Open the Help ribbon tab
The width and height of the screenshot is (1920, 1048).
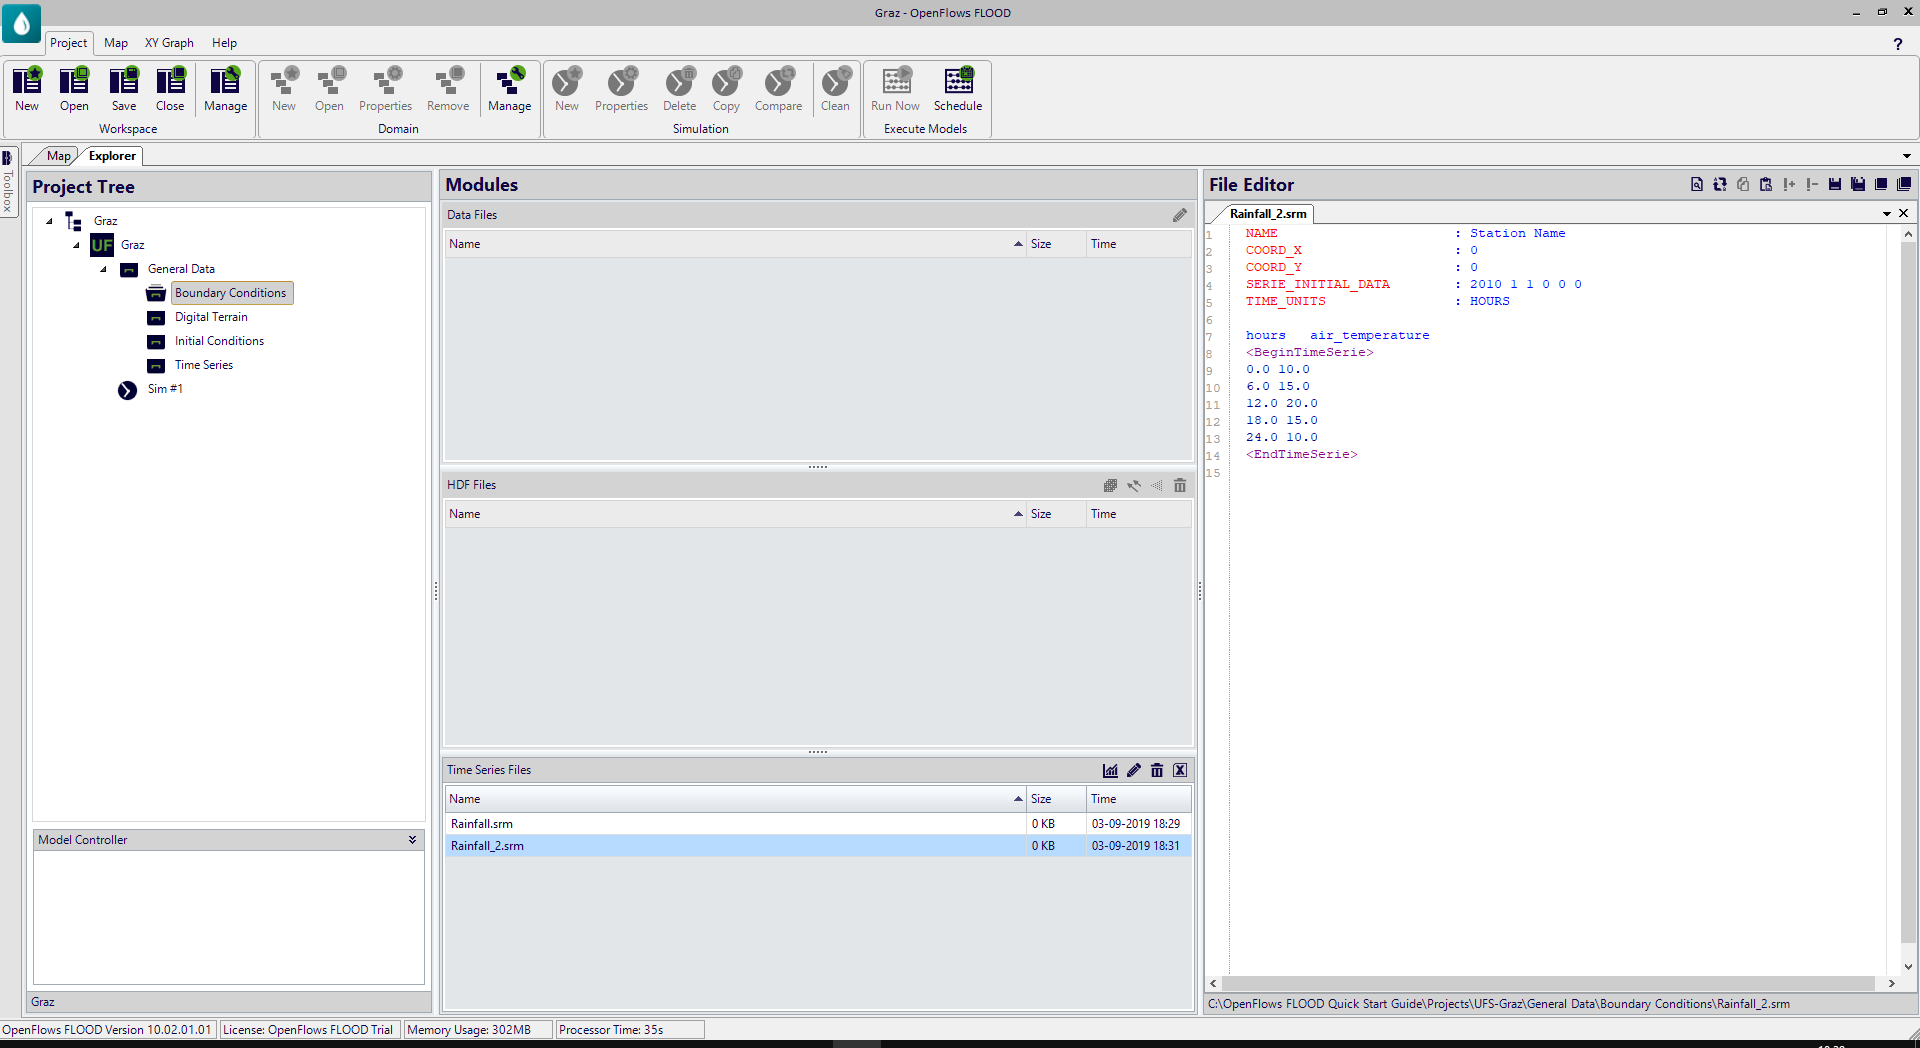pyautogui.click(x=224, y=43)
